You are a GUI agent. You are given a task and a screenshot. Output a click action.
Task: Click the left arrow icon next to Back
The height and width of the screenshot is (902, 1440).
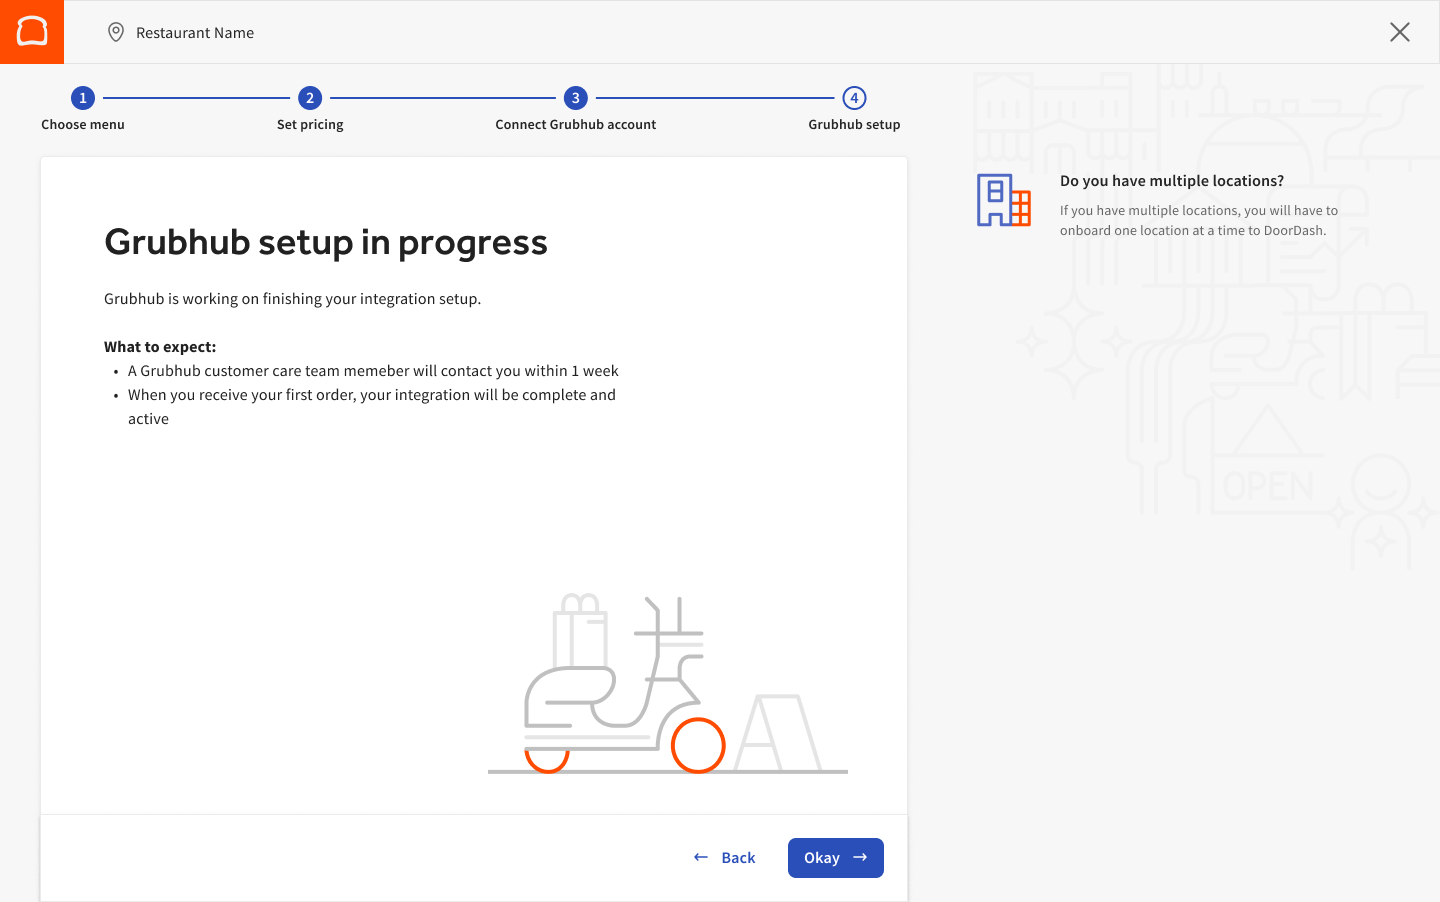pos(699,857)
